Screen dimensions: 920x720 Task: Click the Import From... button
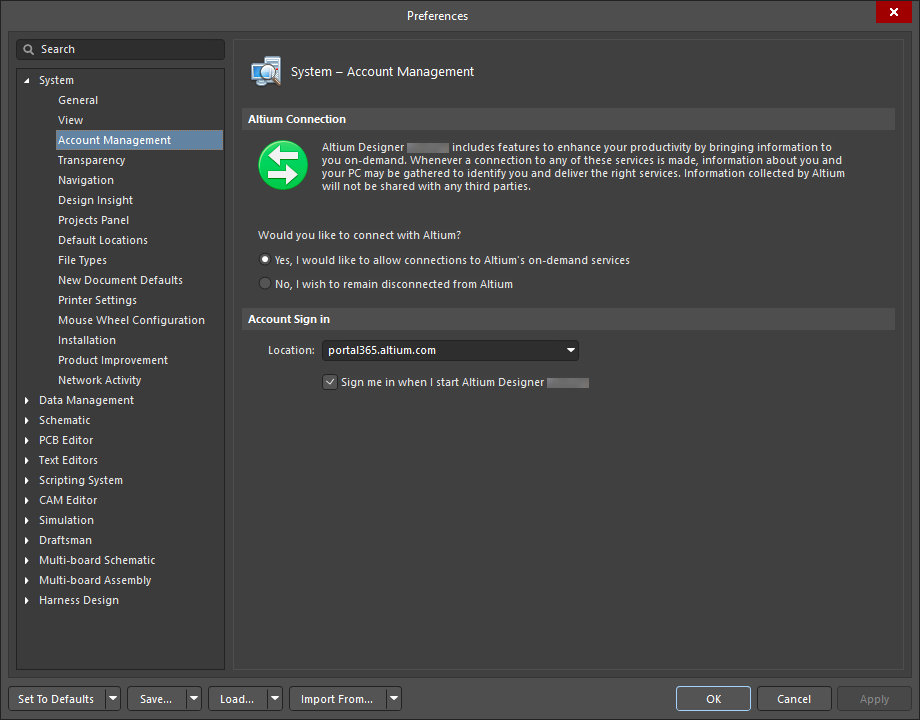point(337,699)
